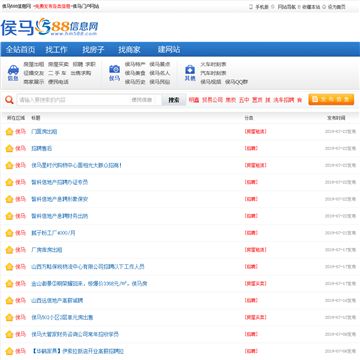Click 【招聘】 tag in 招聘售后 row

(251, 148)
